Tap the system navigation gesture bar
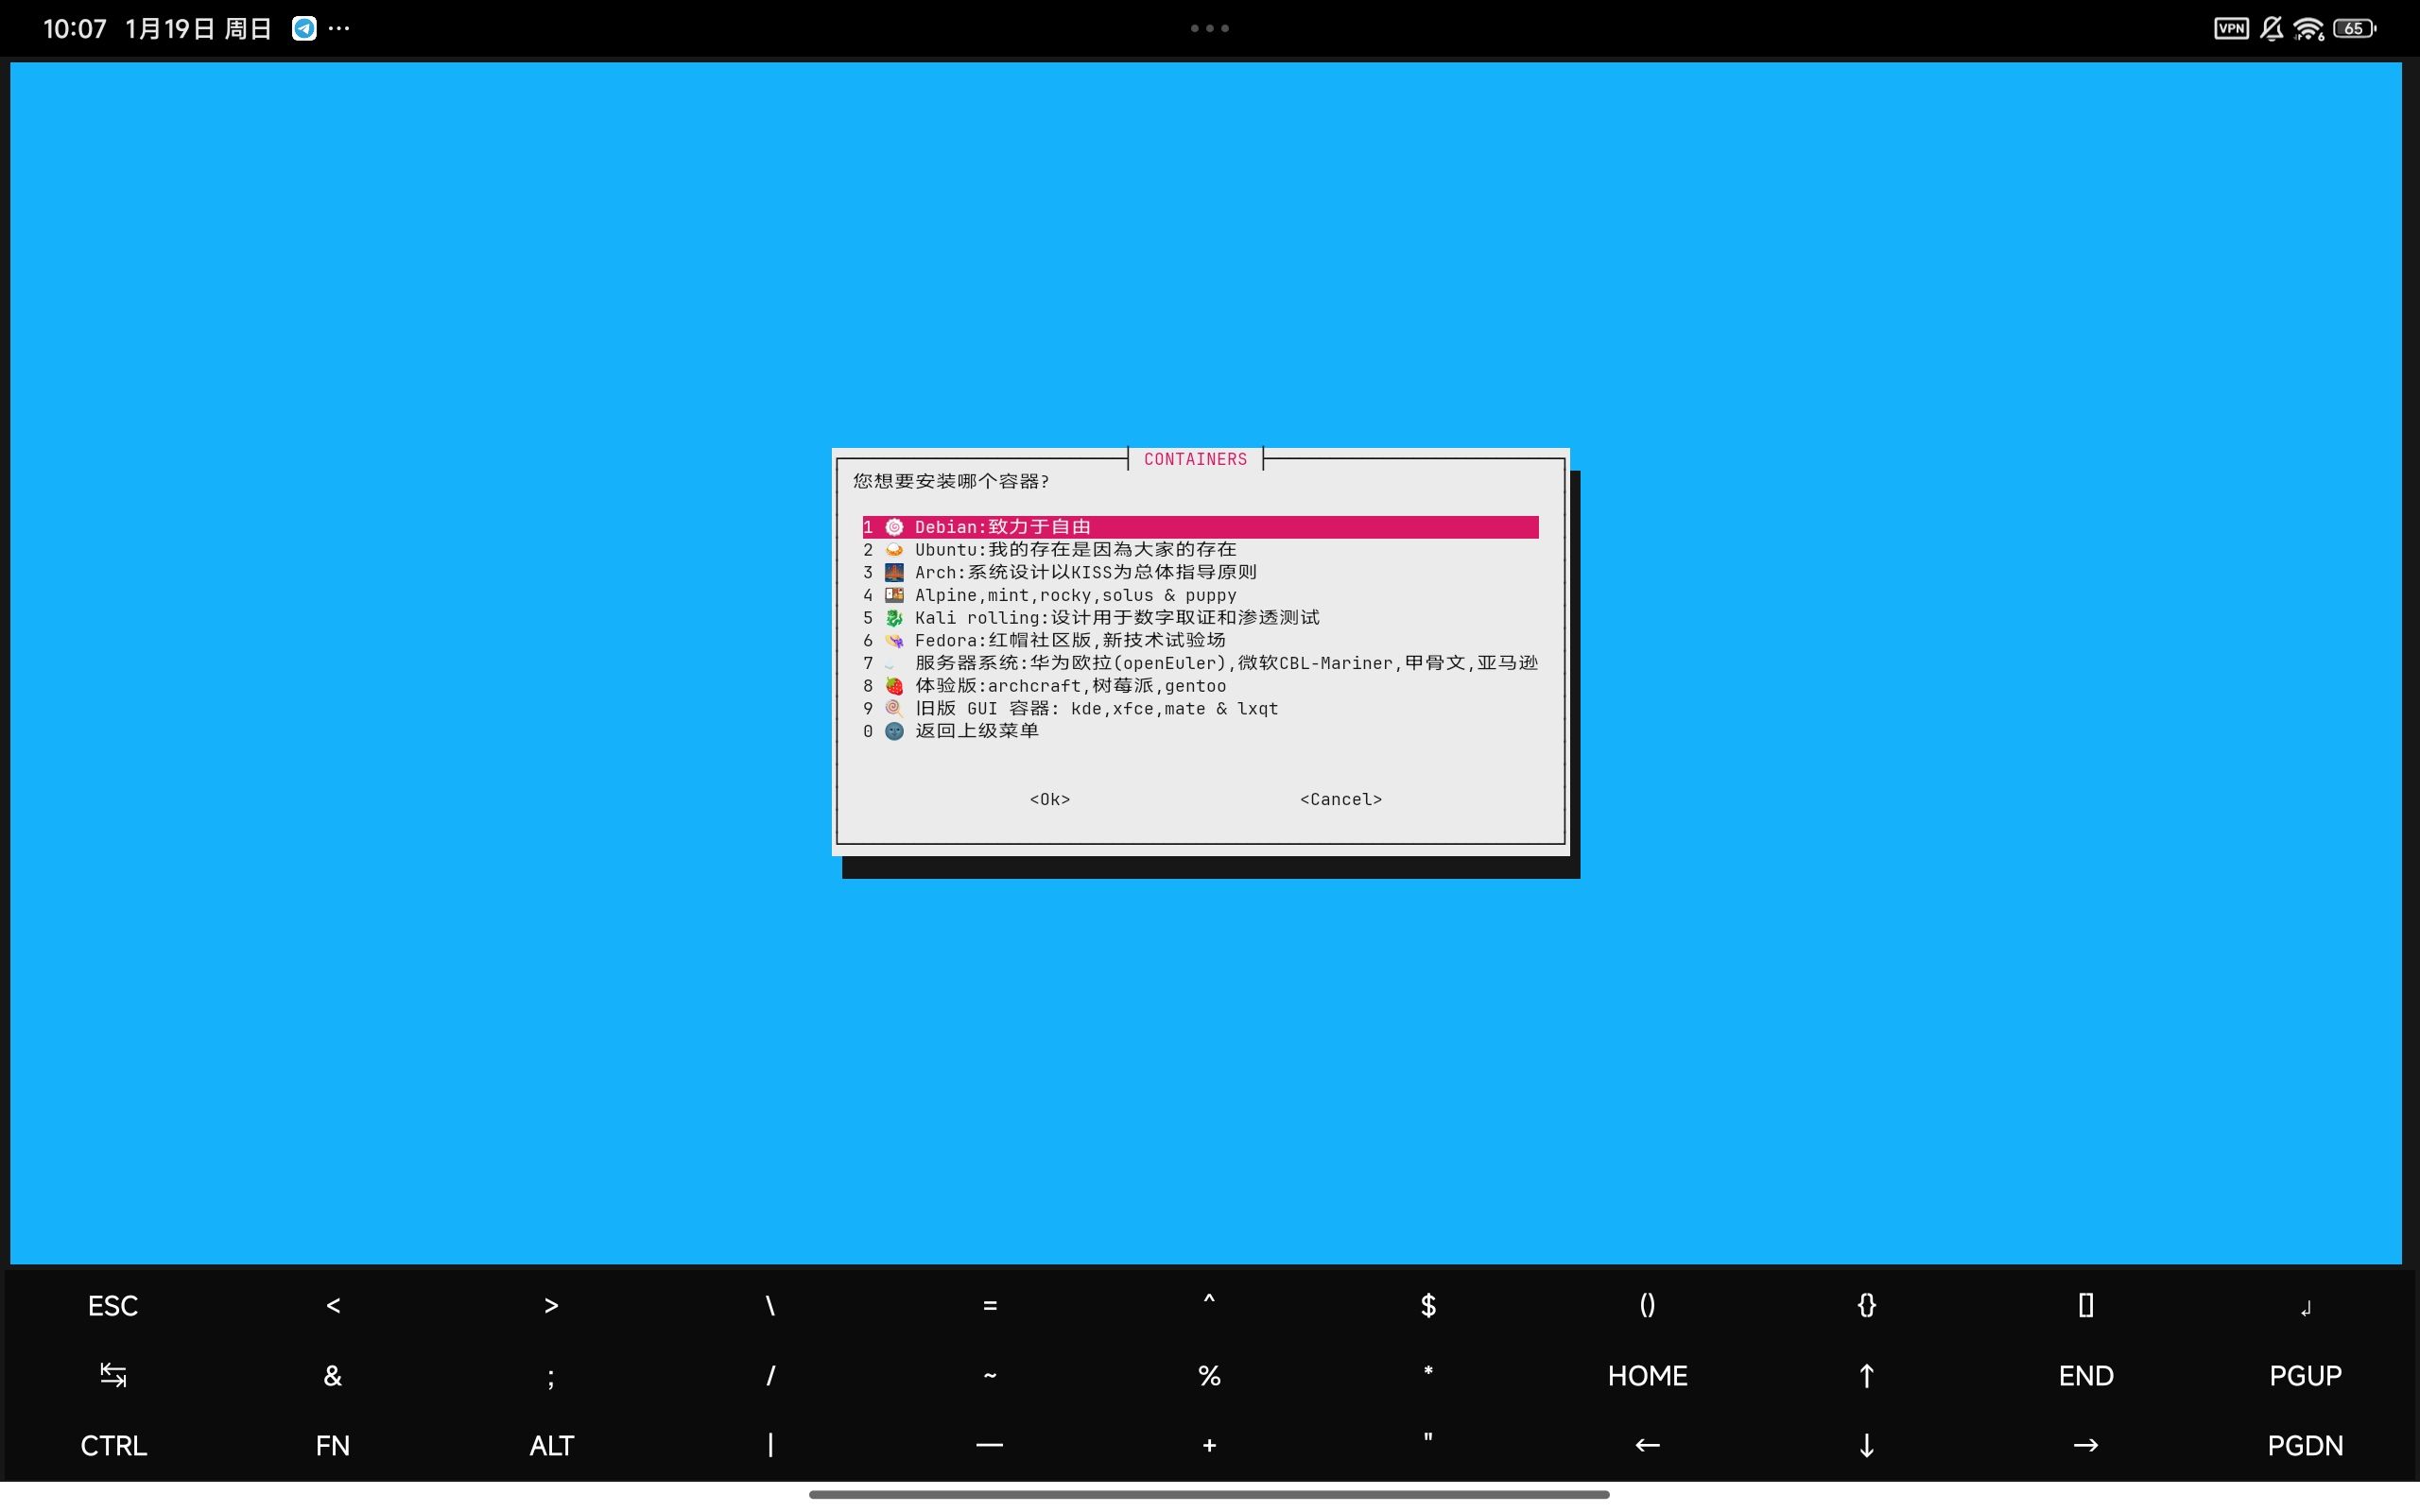Image resolution: width=2420 pixels, height=1512 pixels. [x=1209, y=1495]
